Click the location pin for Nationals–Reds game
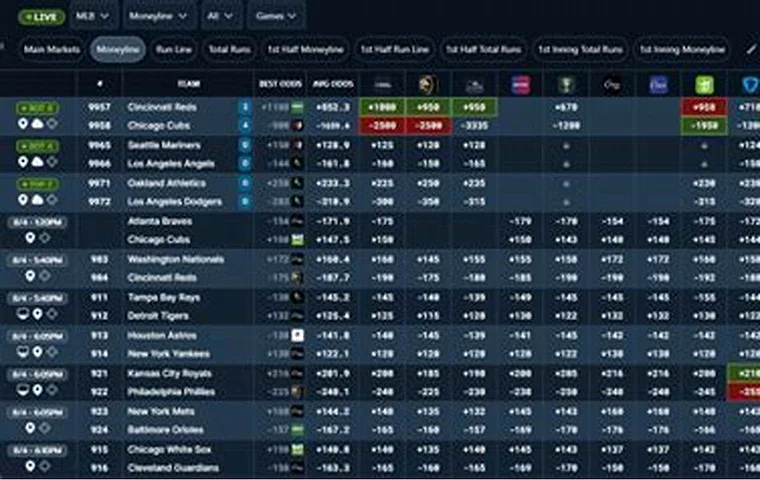Viewport: 760px width, 480px height. 30,276
